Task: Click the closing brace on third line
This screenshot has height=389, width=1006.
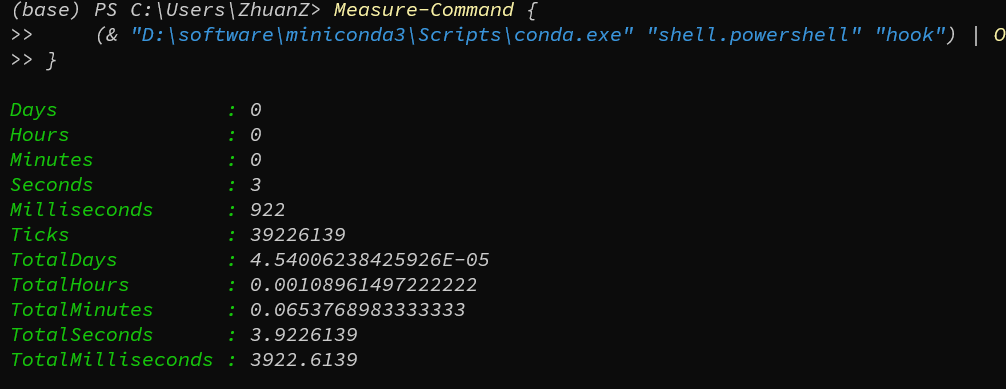Action: (x=51, y=60)
